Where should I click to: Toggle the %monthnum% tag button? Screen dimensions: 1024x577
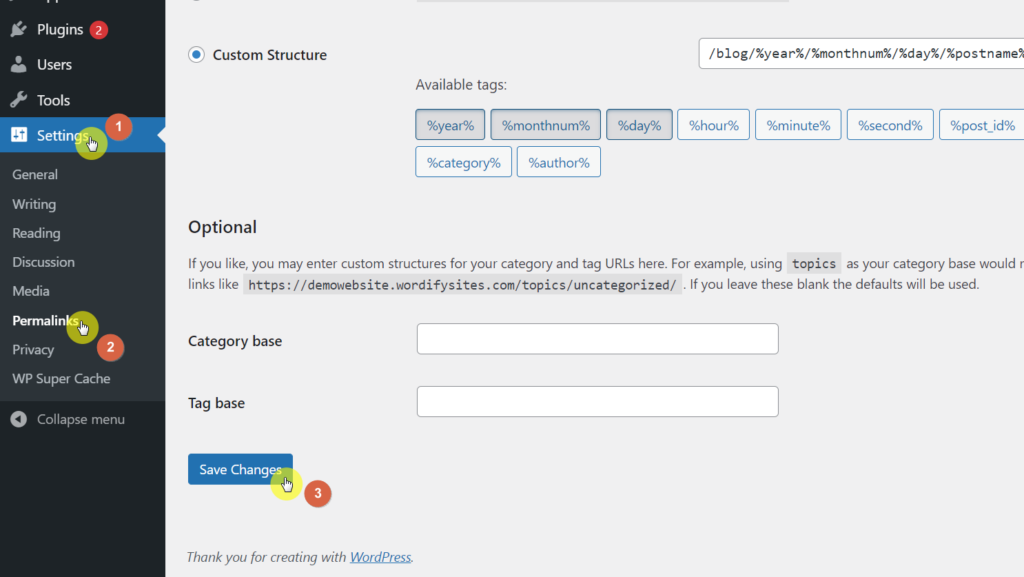(545, 125)
